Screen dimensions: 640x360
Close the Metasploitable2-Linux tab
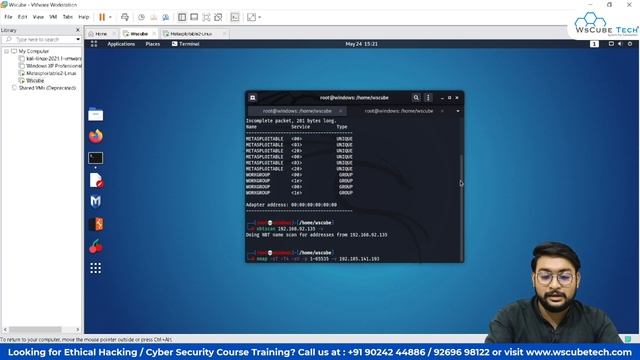pyautogui.click(x=224, y=34)
